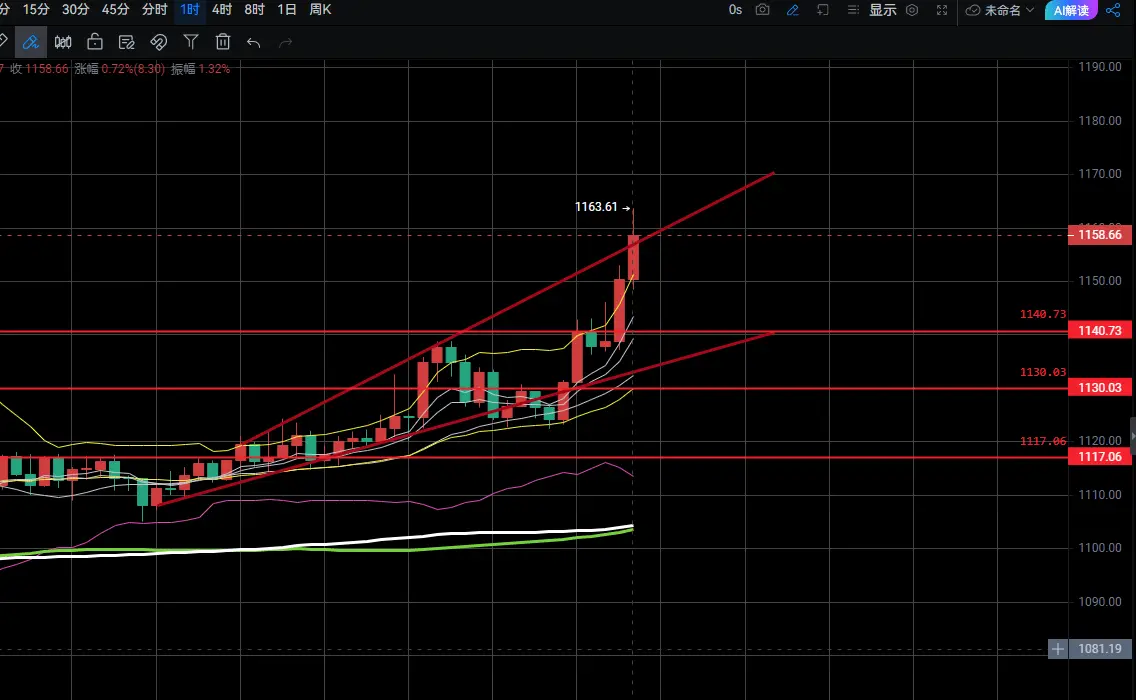
Task: Click the 振幅 1.32% amplitude readout
Action: tap(201, 69)
